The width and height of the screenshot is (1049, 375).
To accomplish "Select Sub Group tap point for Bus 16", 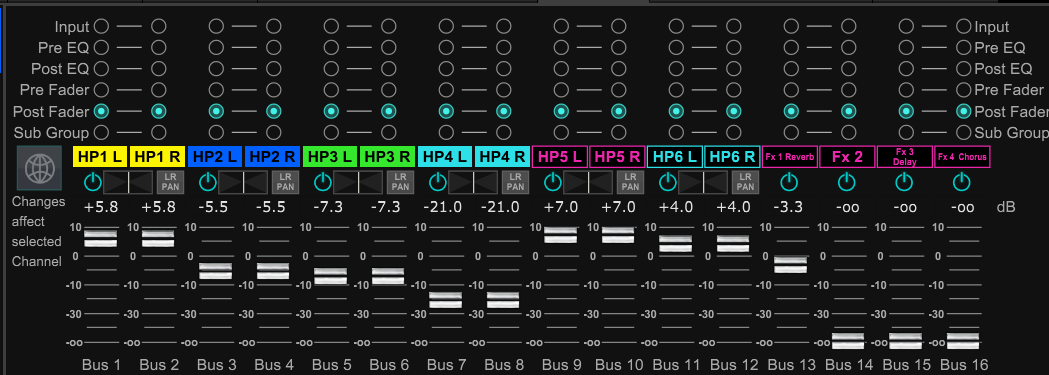I will [x=963, y=132].
